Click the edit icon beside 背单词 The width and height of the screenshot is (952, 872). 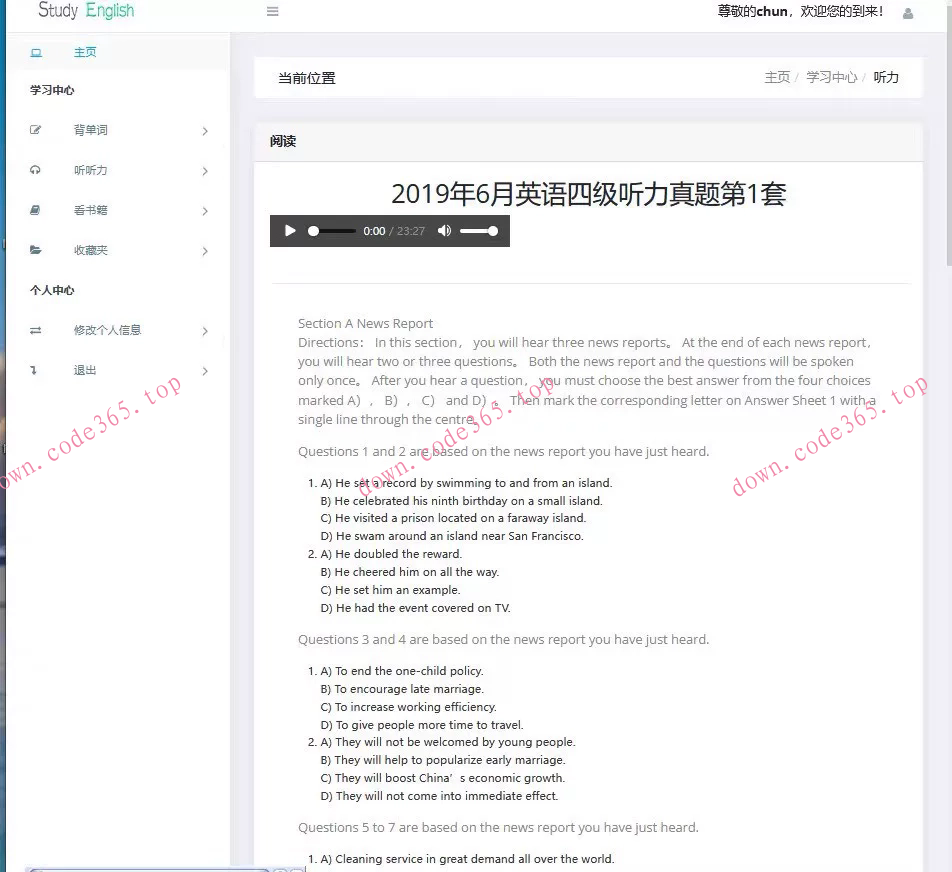pos(36,130)
